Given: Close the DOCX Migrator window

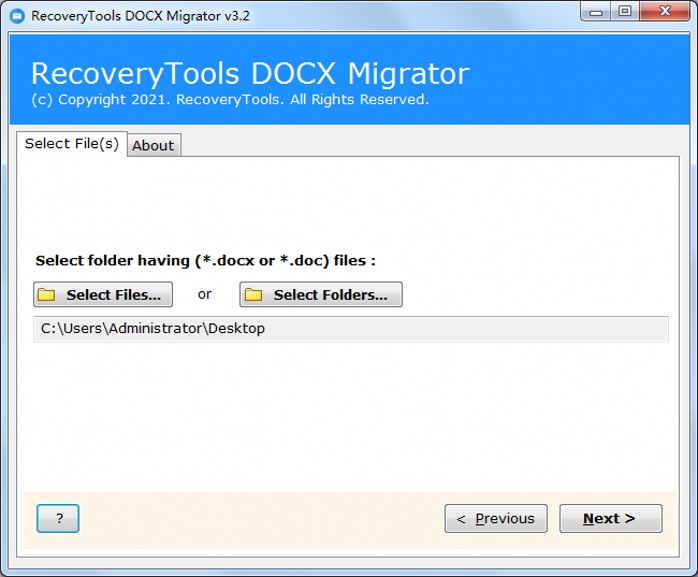Looking at the screenshot, I should [x=665, y=12].
